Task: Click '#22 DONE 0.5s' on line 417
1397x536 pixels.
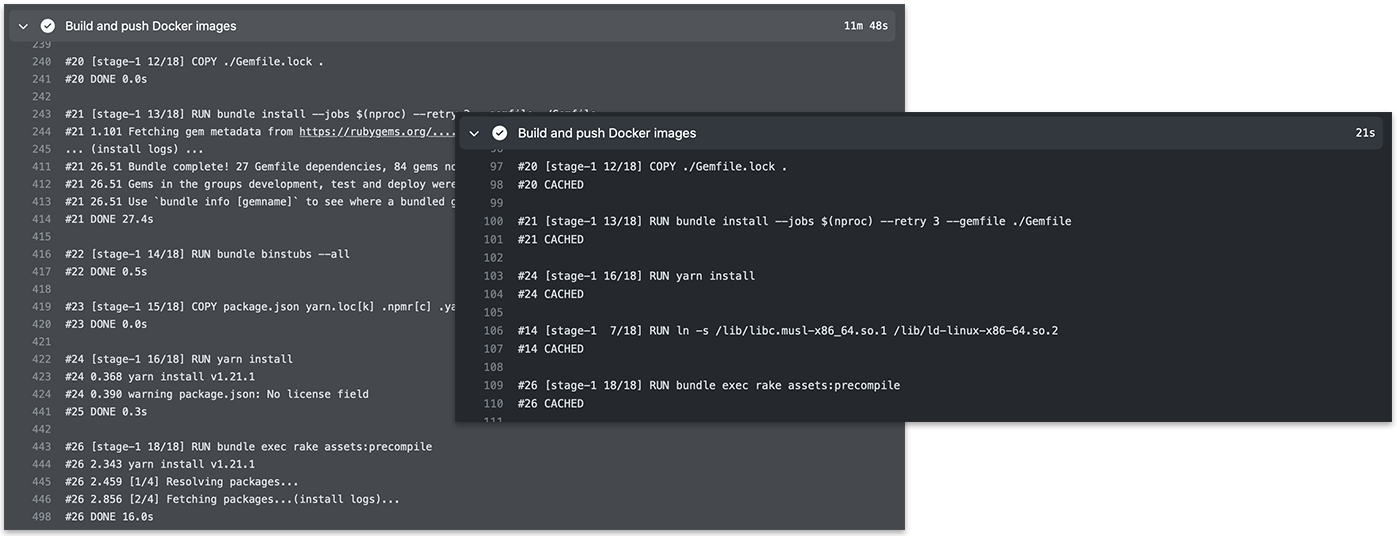Action: click(106, 271)
